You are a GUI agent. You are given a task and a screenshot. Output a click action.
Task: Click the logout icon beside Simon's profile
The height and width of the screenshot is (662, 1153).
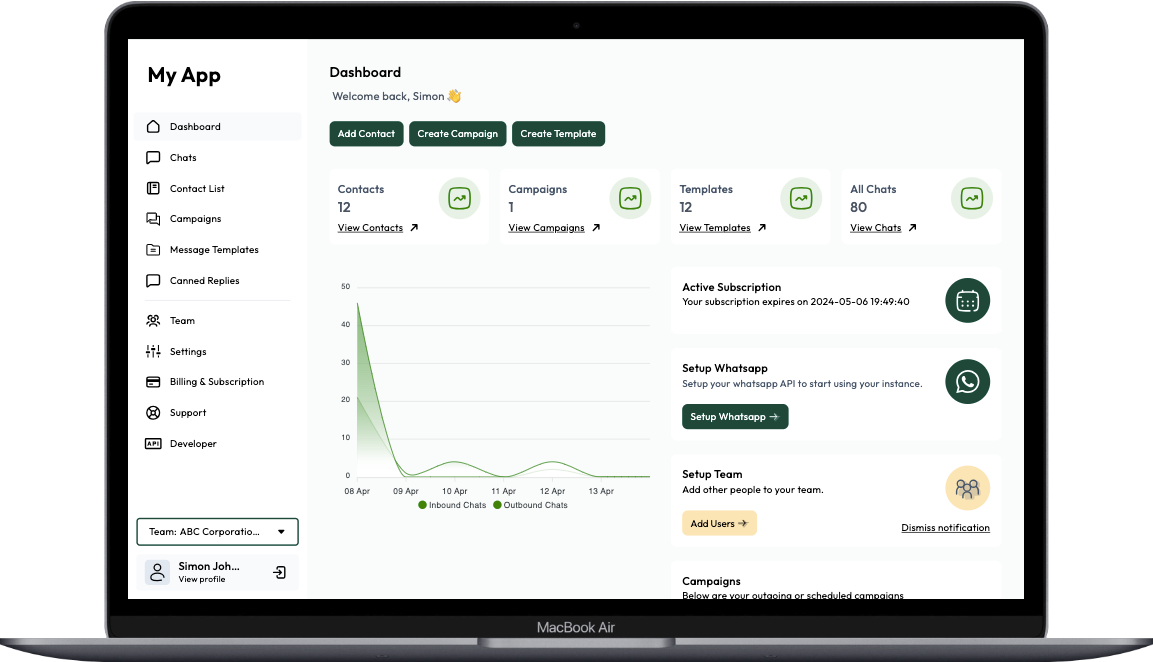280,572
